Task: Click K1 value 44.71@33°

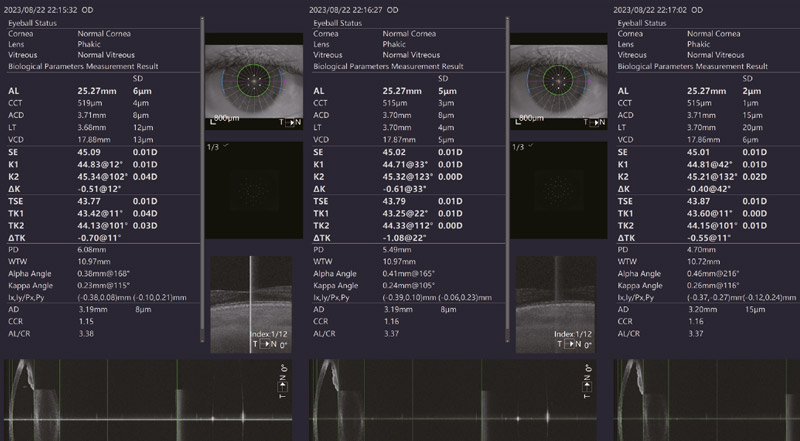Action: tap(405, 164)
